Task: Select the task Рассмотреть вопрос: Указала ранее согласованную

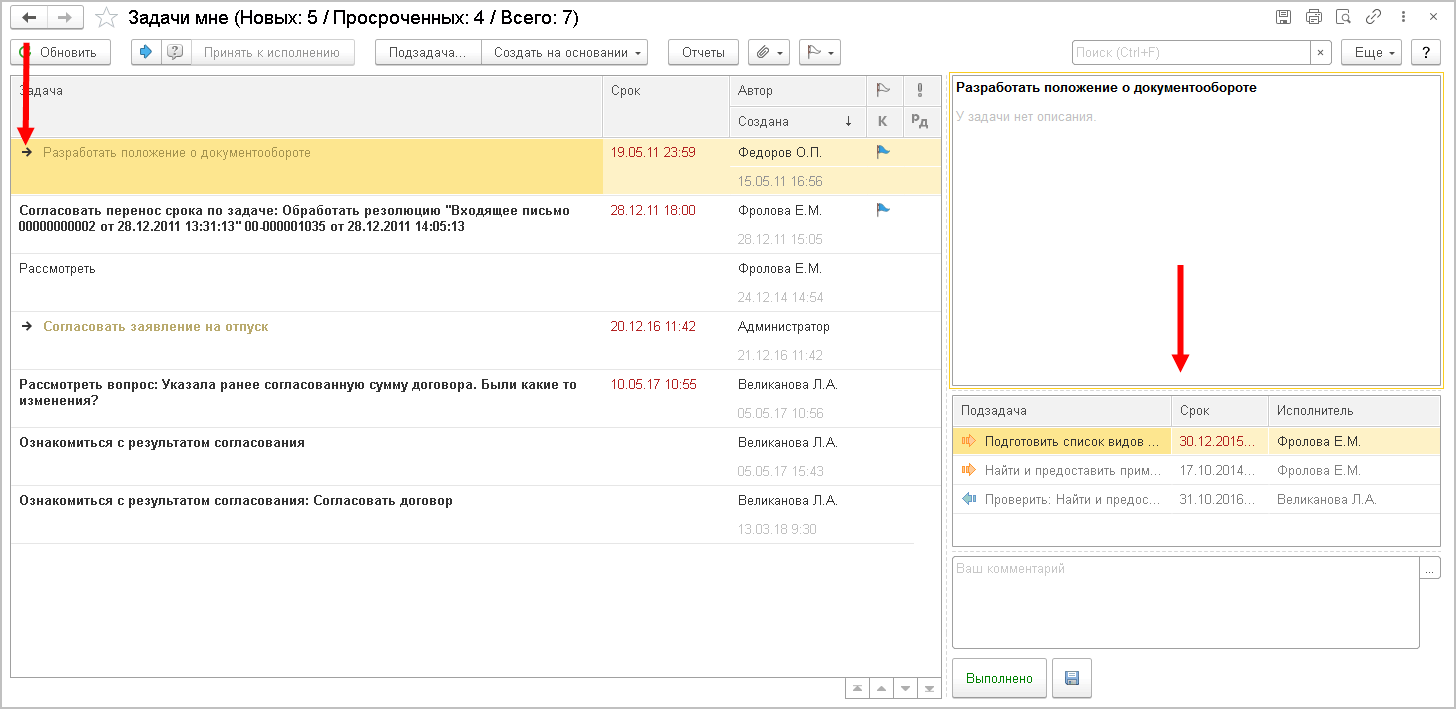Action: pos(298,392)
